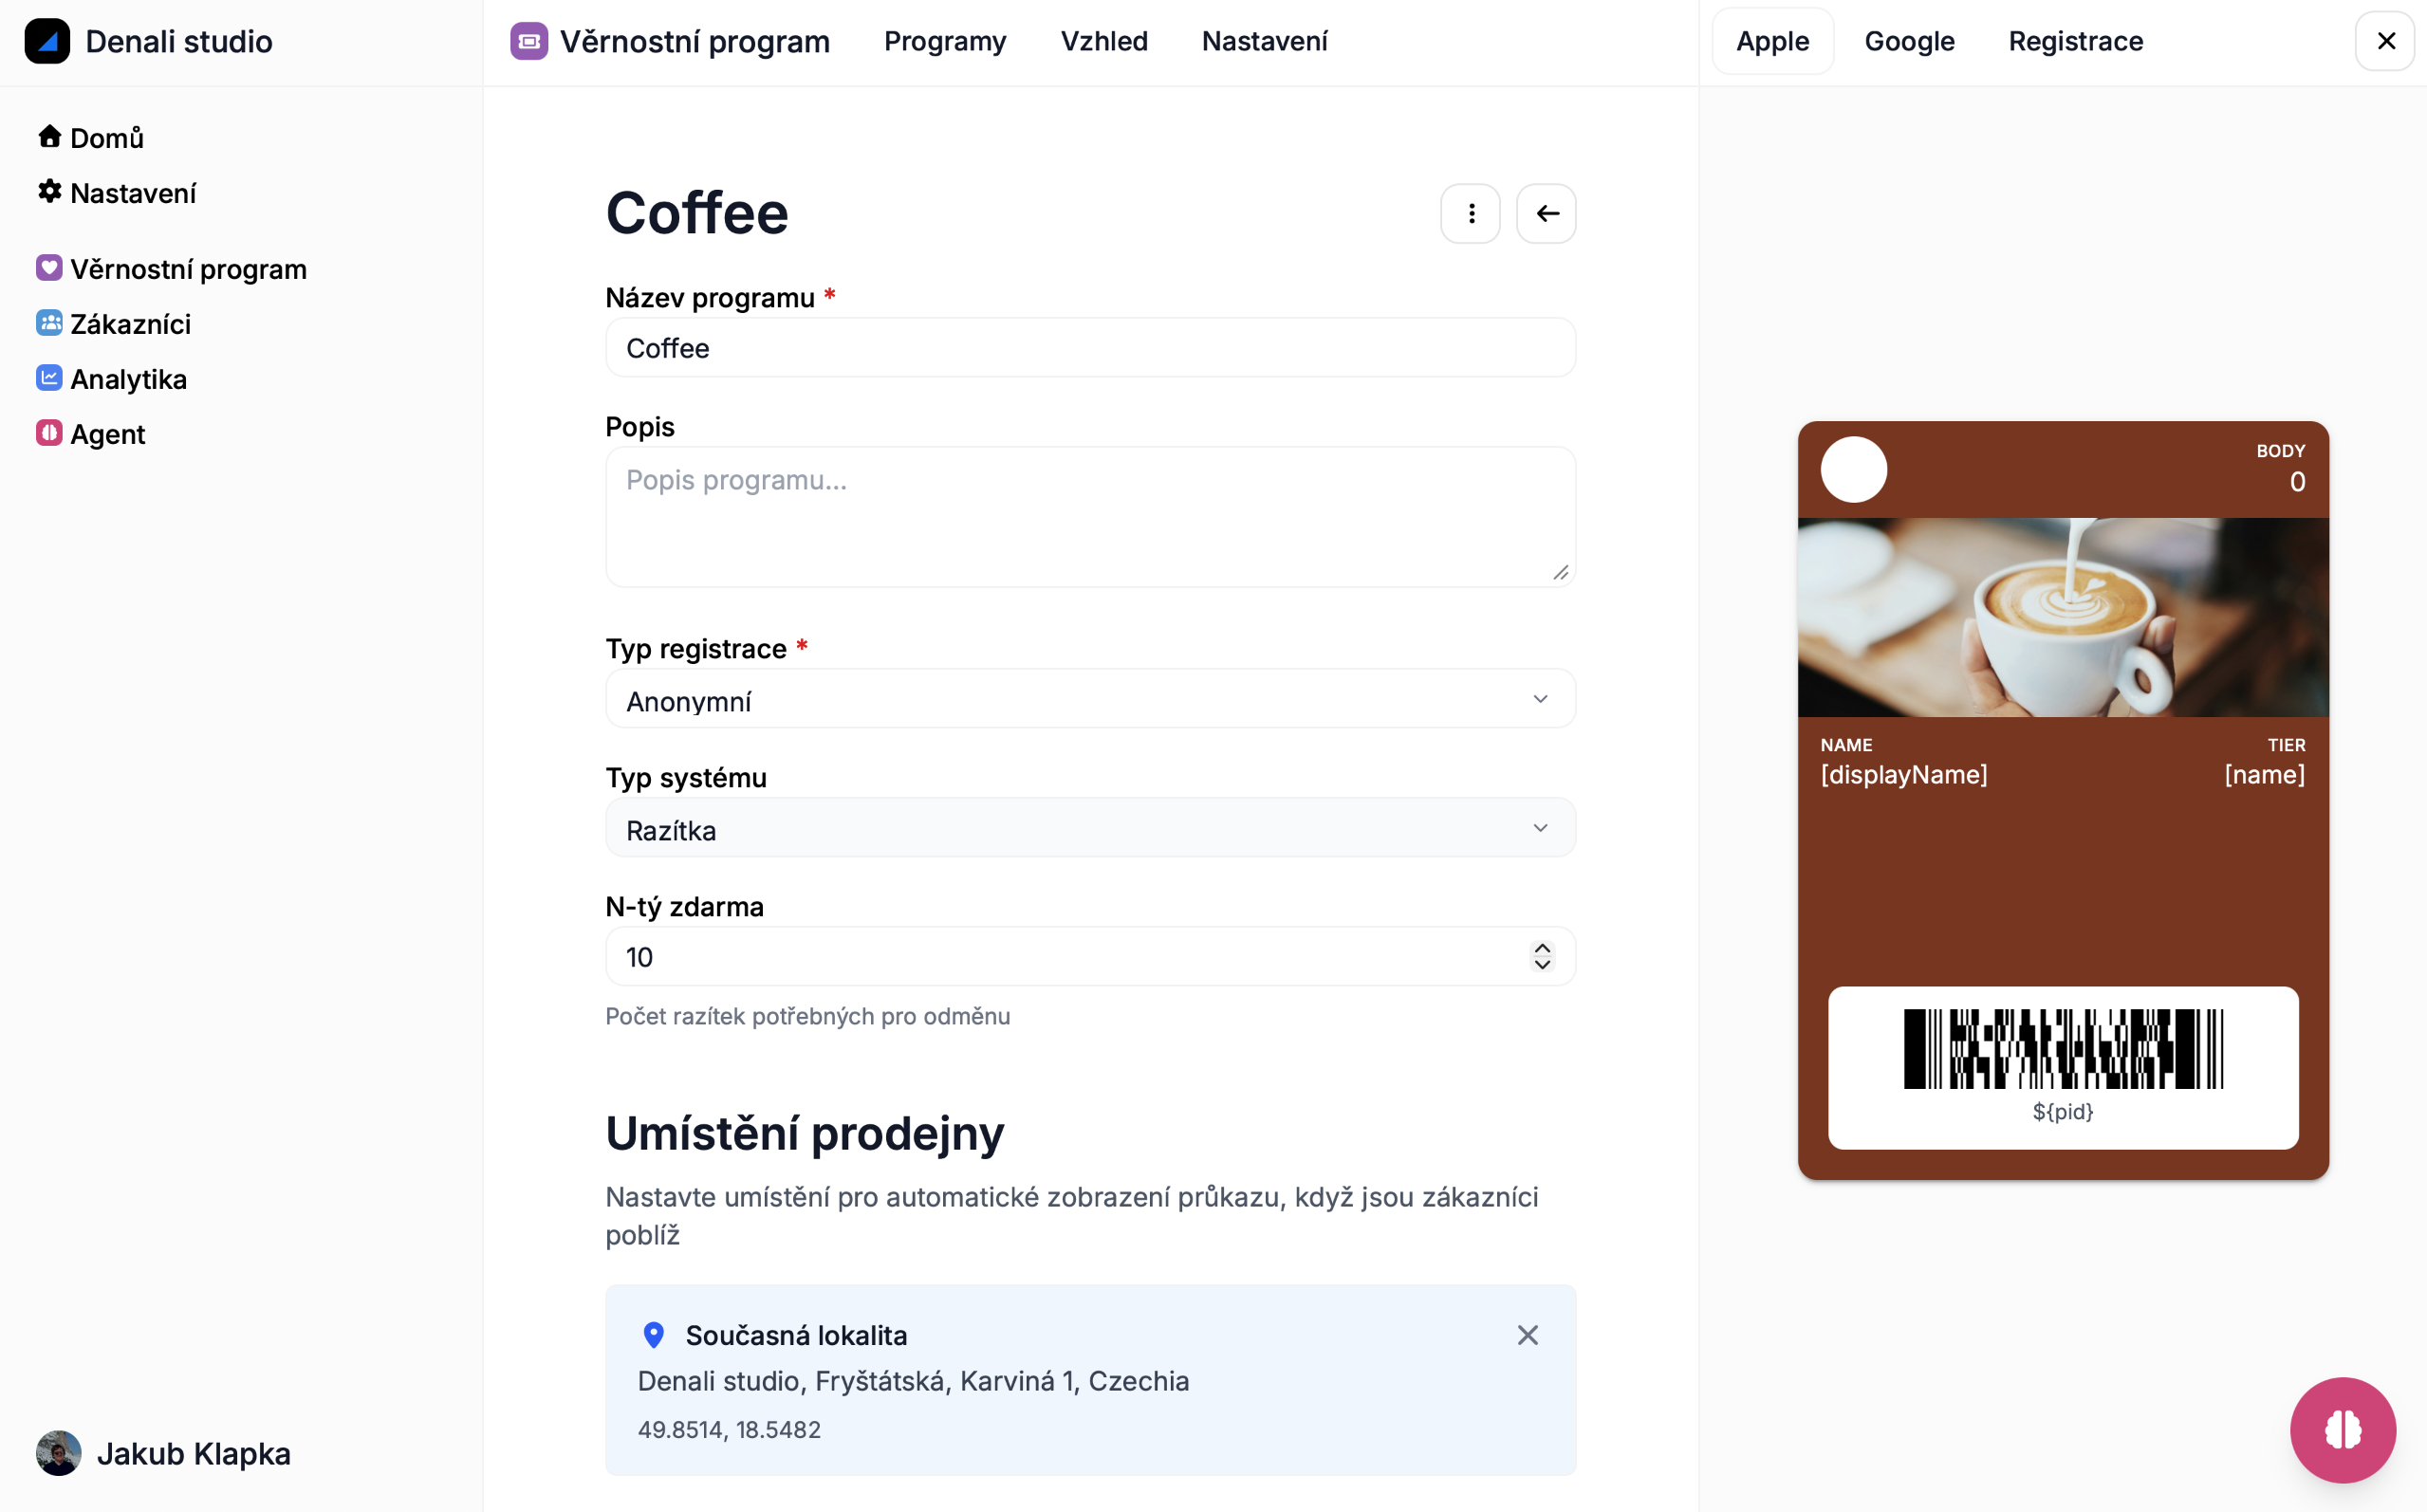Switch to the Apple wallet preview

pyautogui.click(x=1771, y=41)
